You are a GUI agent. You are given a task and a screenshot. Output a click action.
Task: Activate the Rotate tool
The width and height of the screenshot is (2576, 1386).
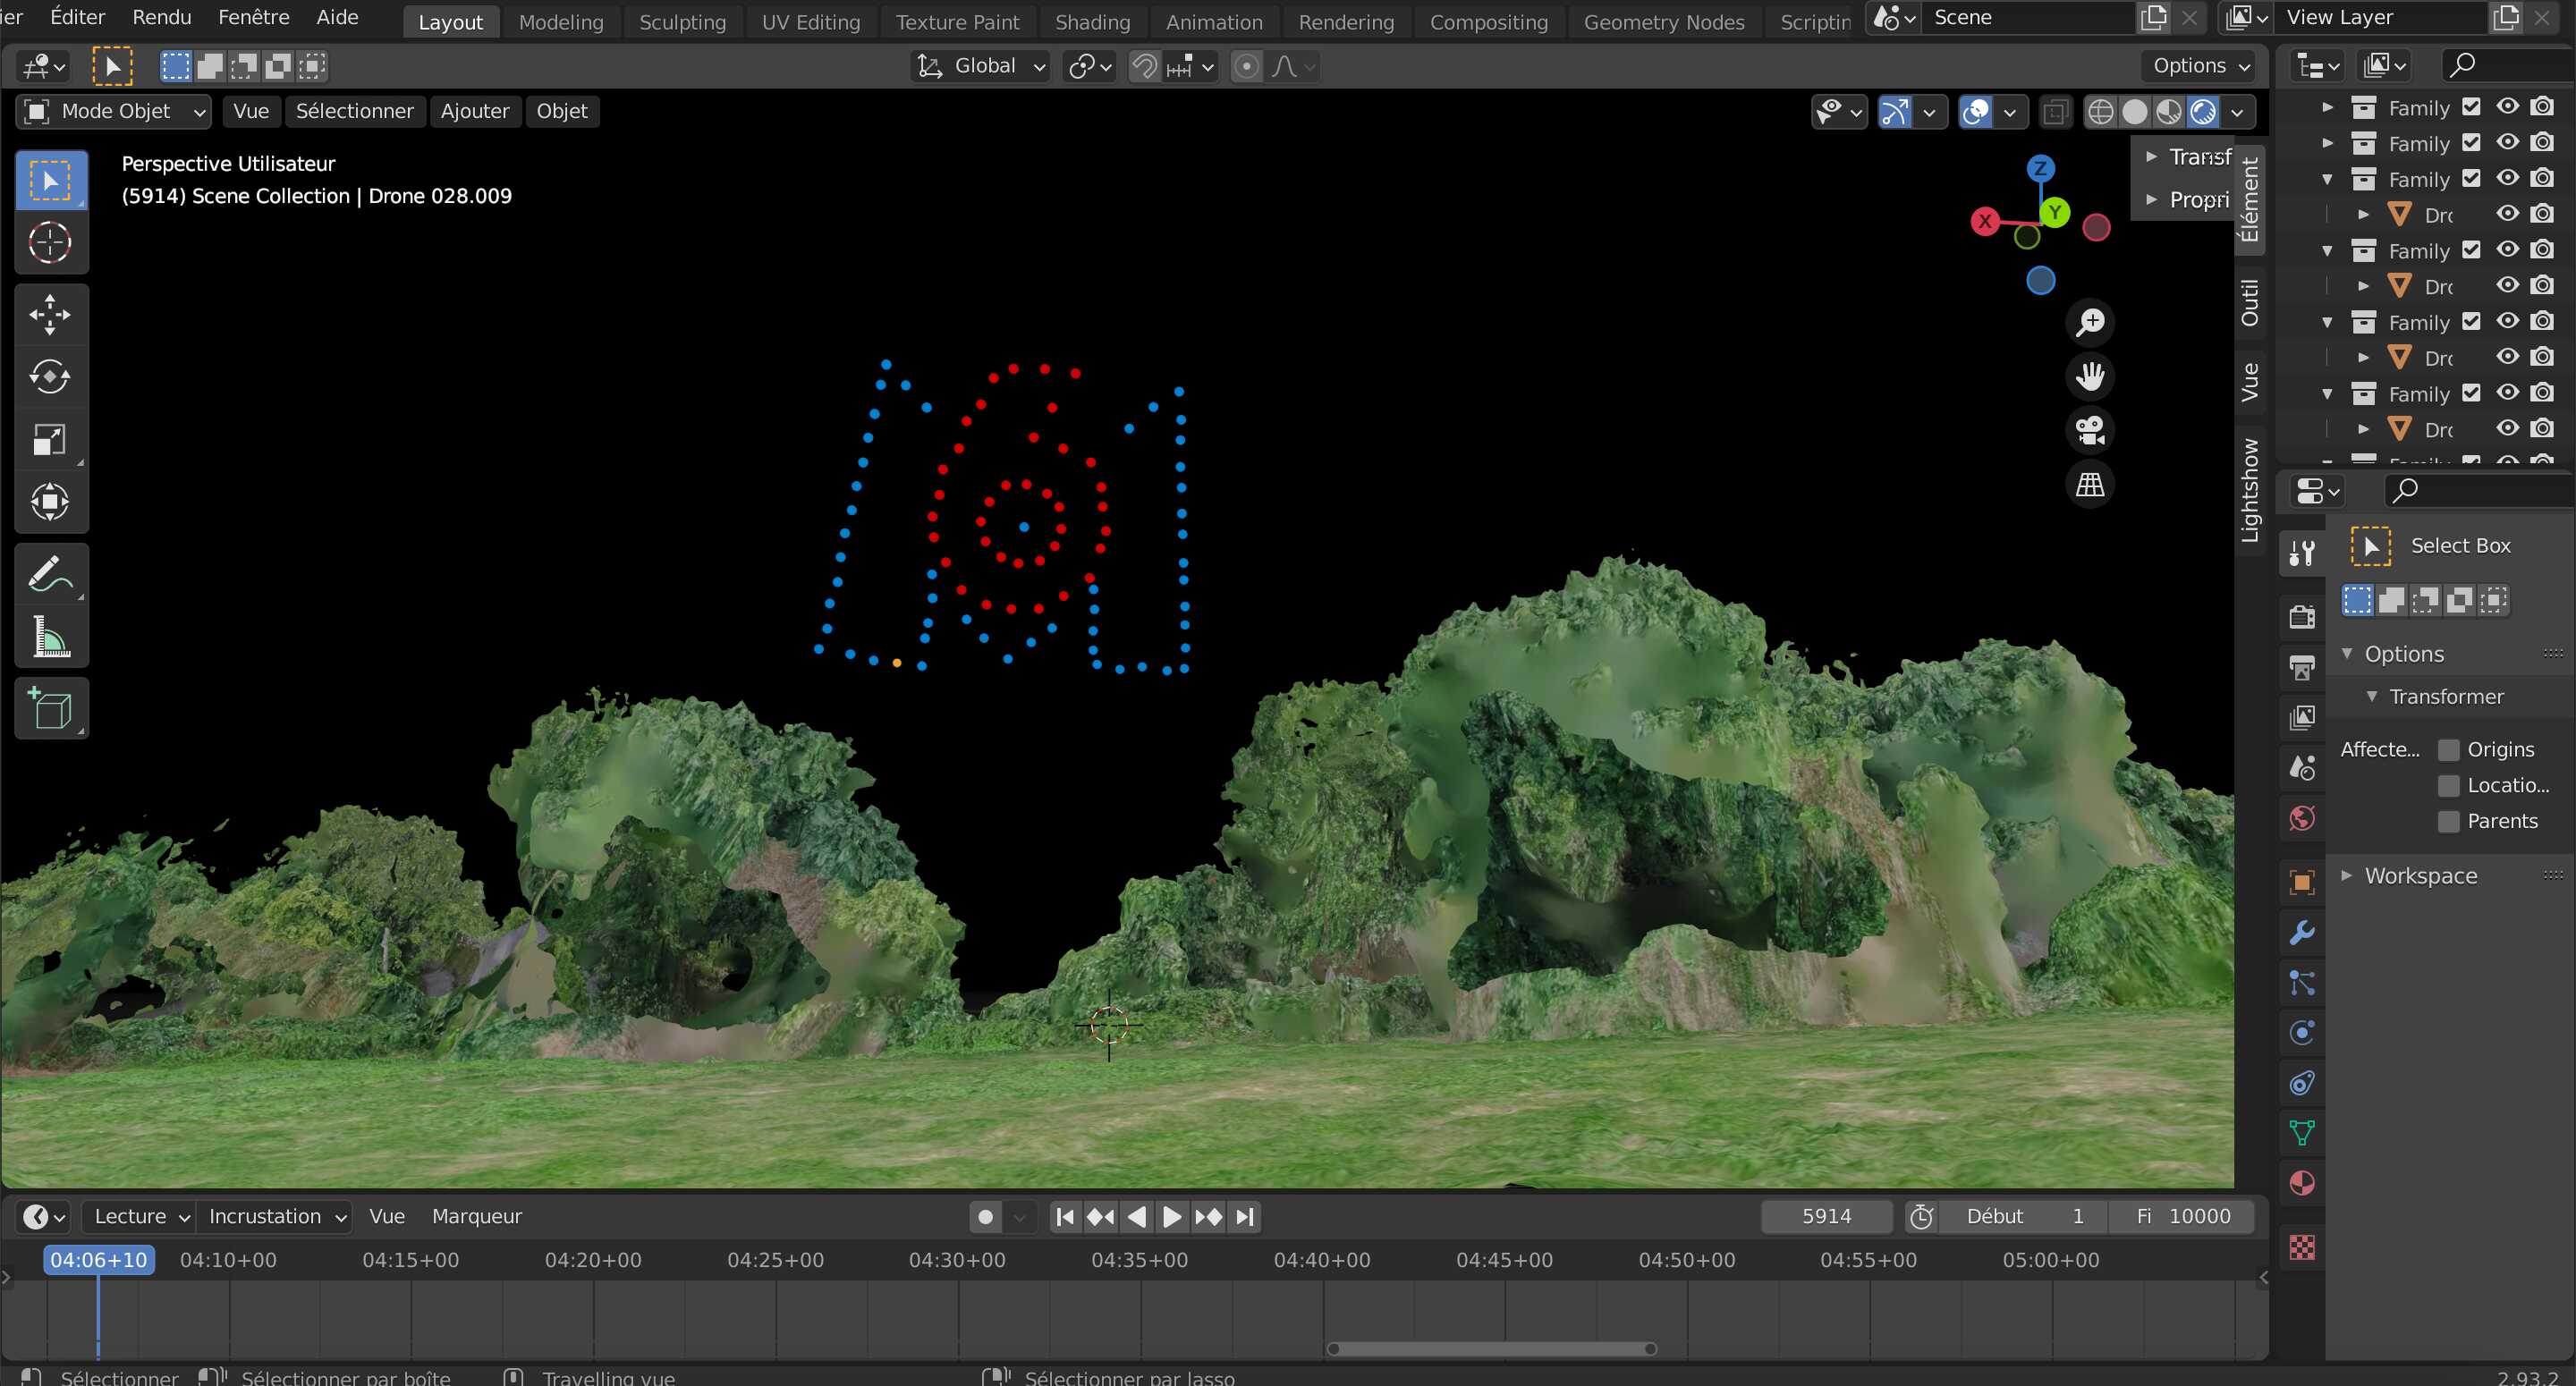coord(50,377)
